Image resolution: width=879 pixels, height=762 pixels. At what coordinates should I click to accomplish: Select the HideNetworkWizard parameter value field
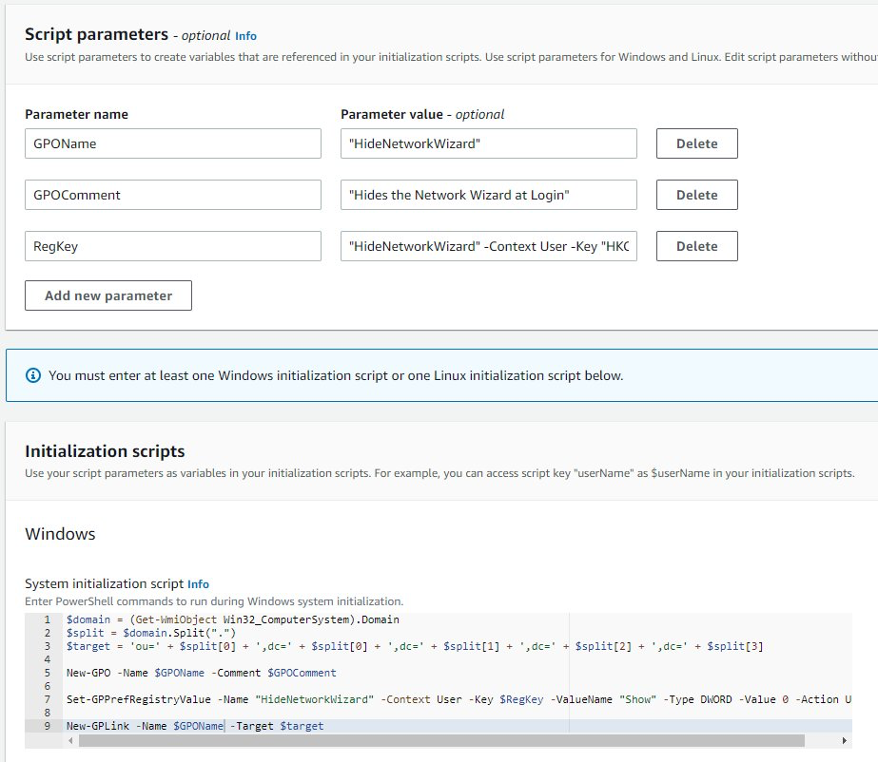488,143
